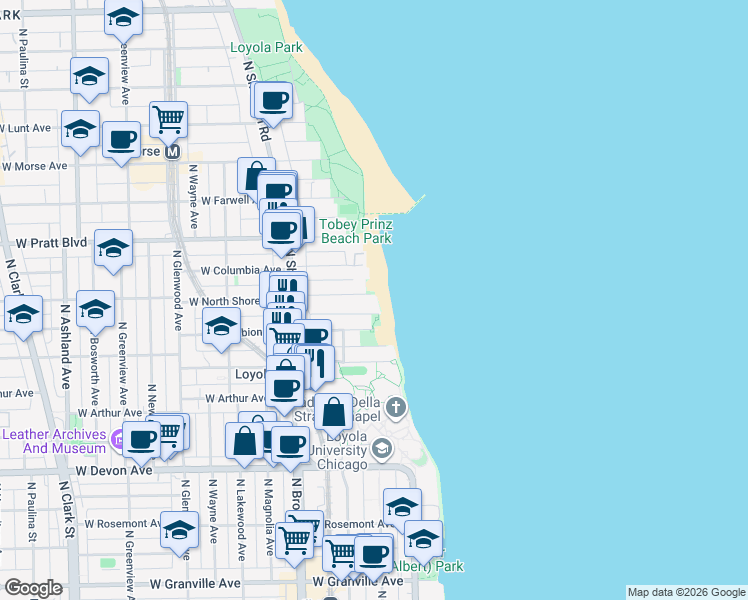Click the W Lunt Ave street label
Viewport: 748px width, 600px height.
pos(26,128)
